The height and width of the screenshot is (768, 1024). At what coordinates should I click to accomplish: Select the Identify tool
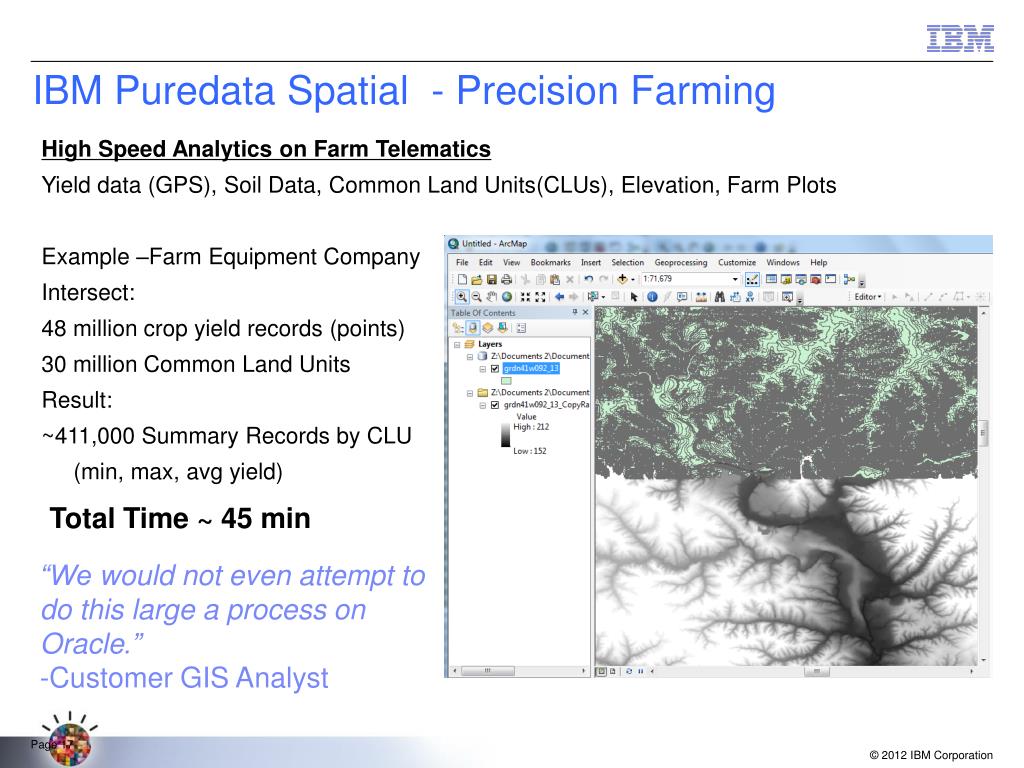(x=652, y=296)
